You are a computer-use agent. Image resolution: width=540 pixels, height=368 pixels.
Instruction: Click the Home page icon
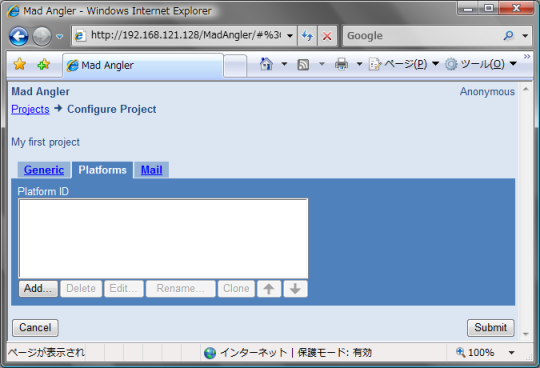[x=266, y=64]
